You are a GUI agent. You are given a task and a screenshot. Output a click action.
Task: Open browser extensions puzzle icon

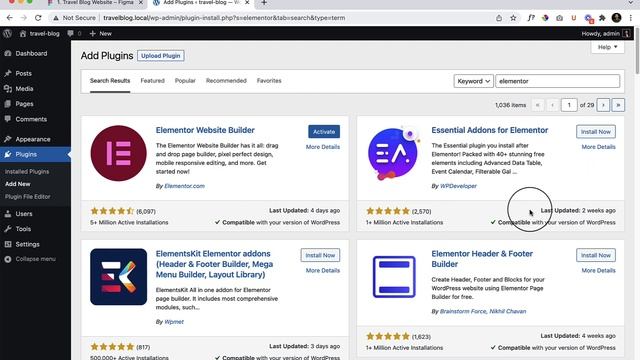(602, 18)
